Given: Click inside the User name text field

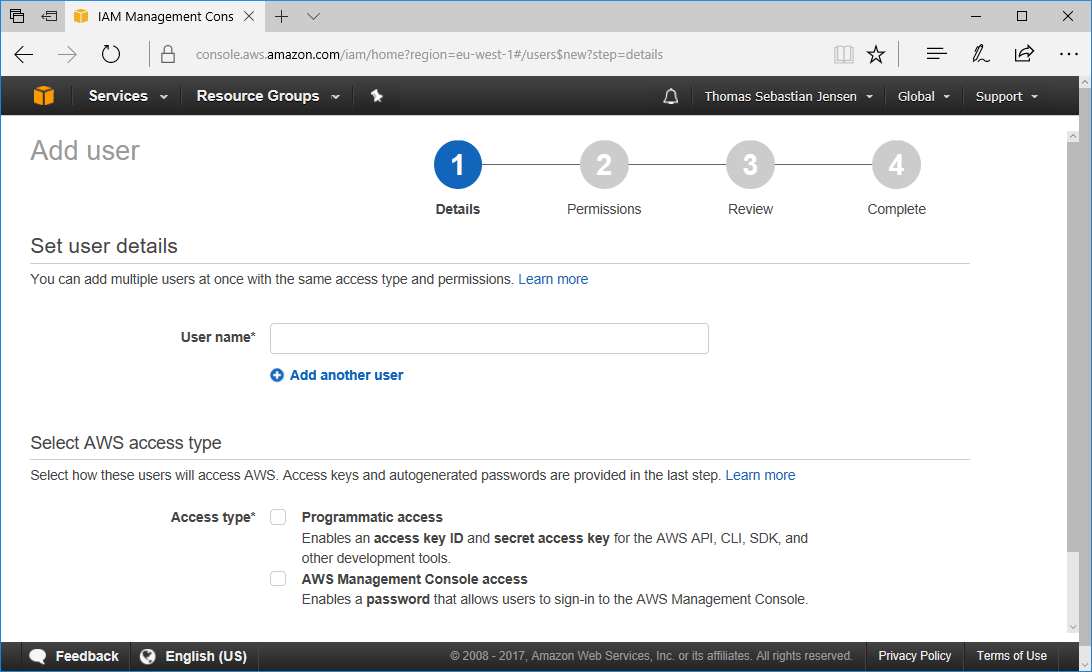Looking at the screenshot, I should click(x=489, y=338).
